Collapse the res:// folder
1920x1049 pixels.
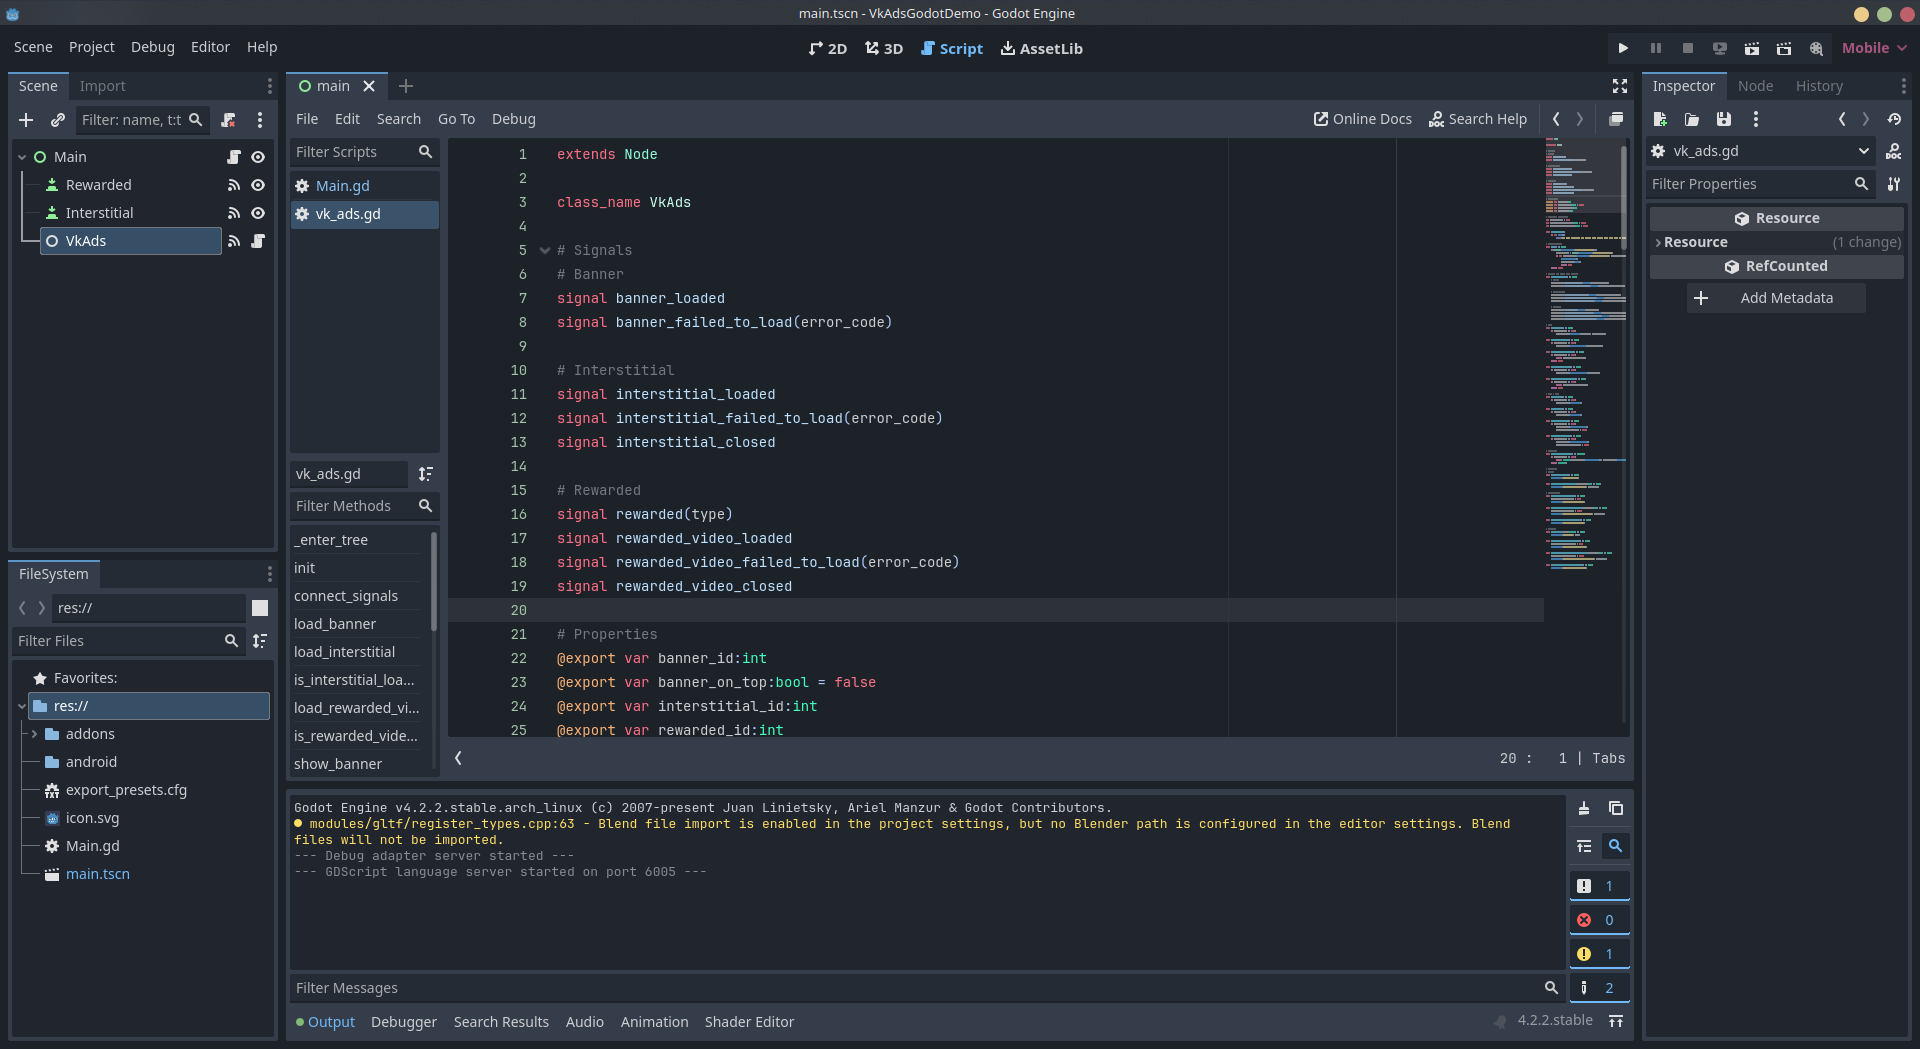(22, 706)
